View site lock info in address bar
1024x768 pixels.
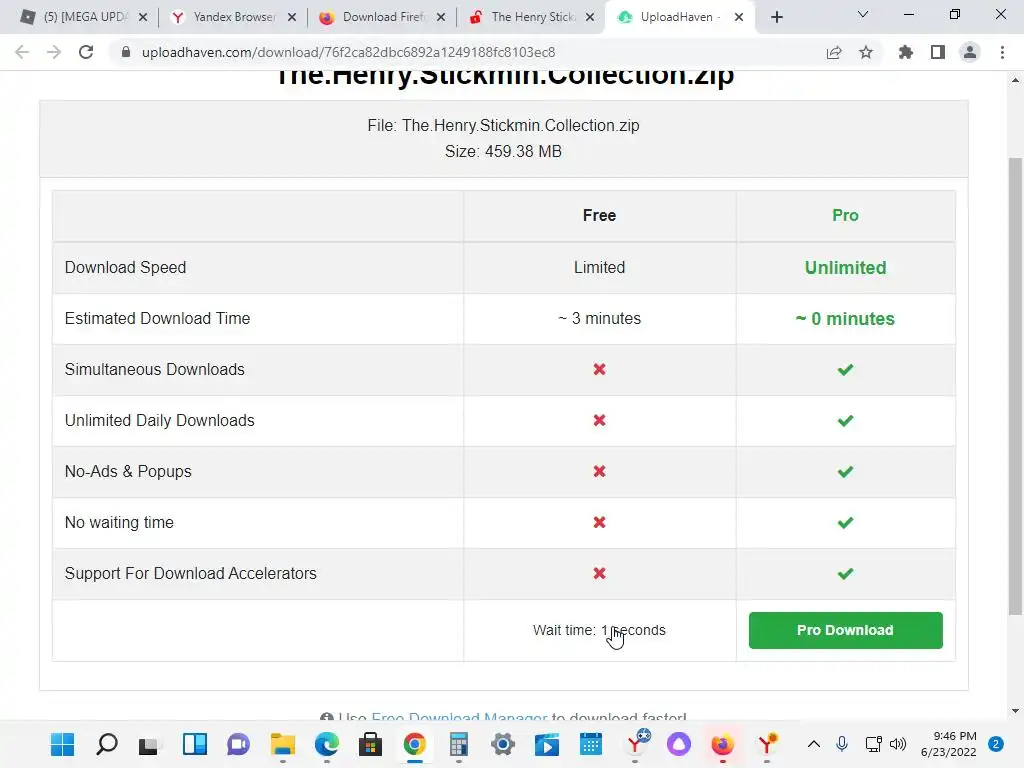click(x=126, y=52)
